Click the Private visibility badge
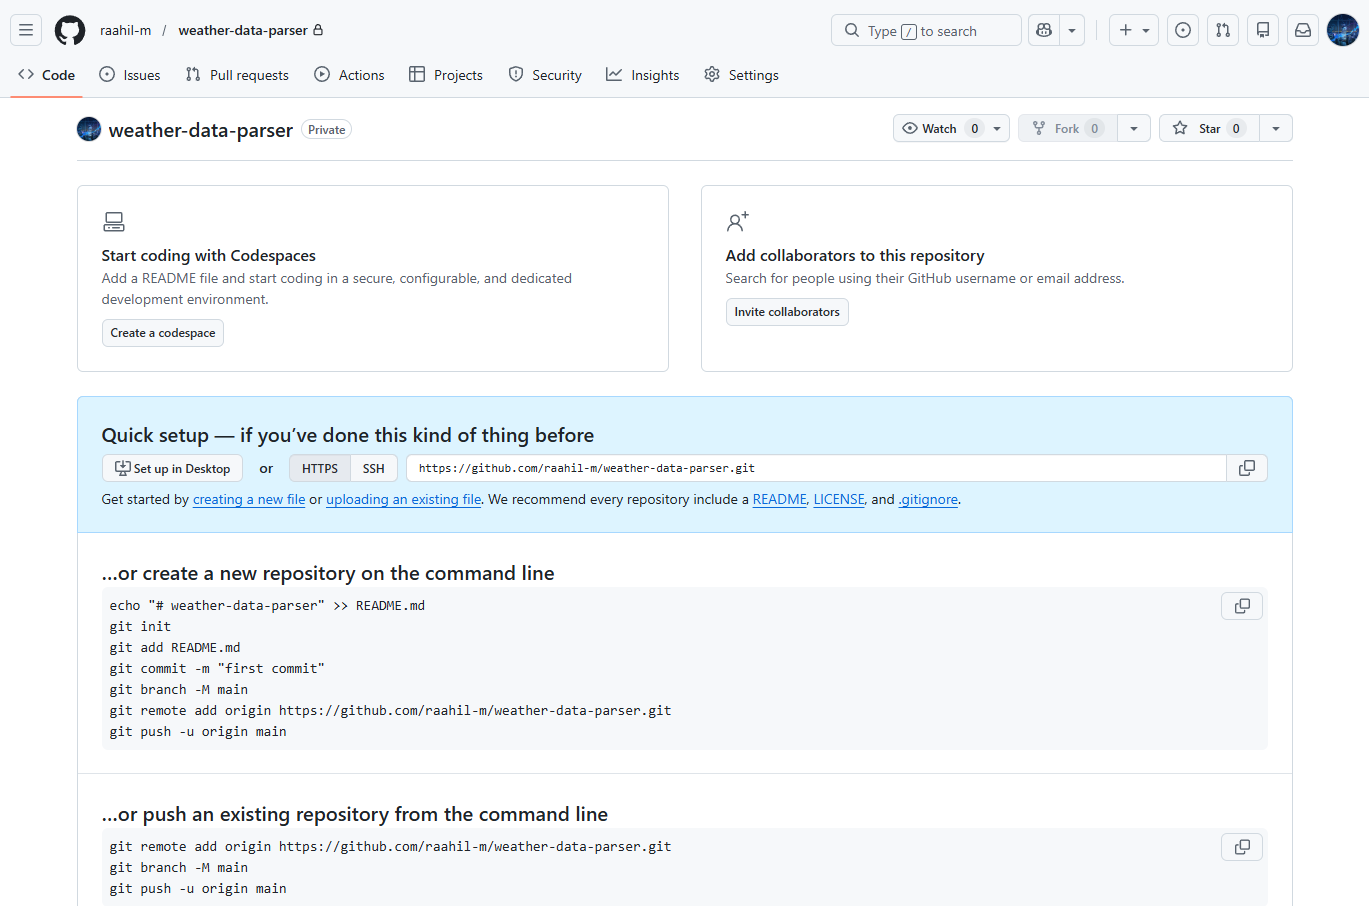 point(326,130)
